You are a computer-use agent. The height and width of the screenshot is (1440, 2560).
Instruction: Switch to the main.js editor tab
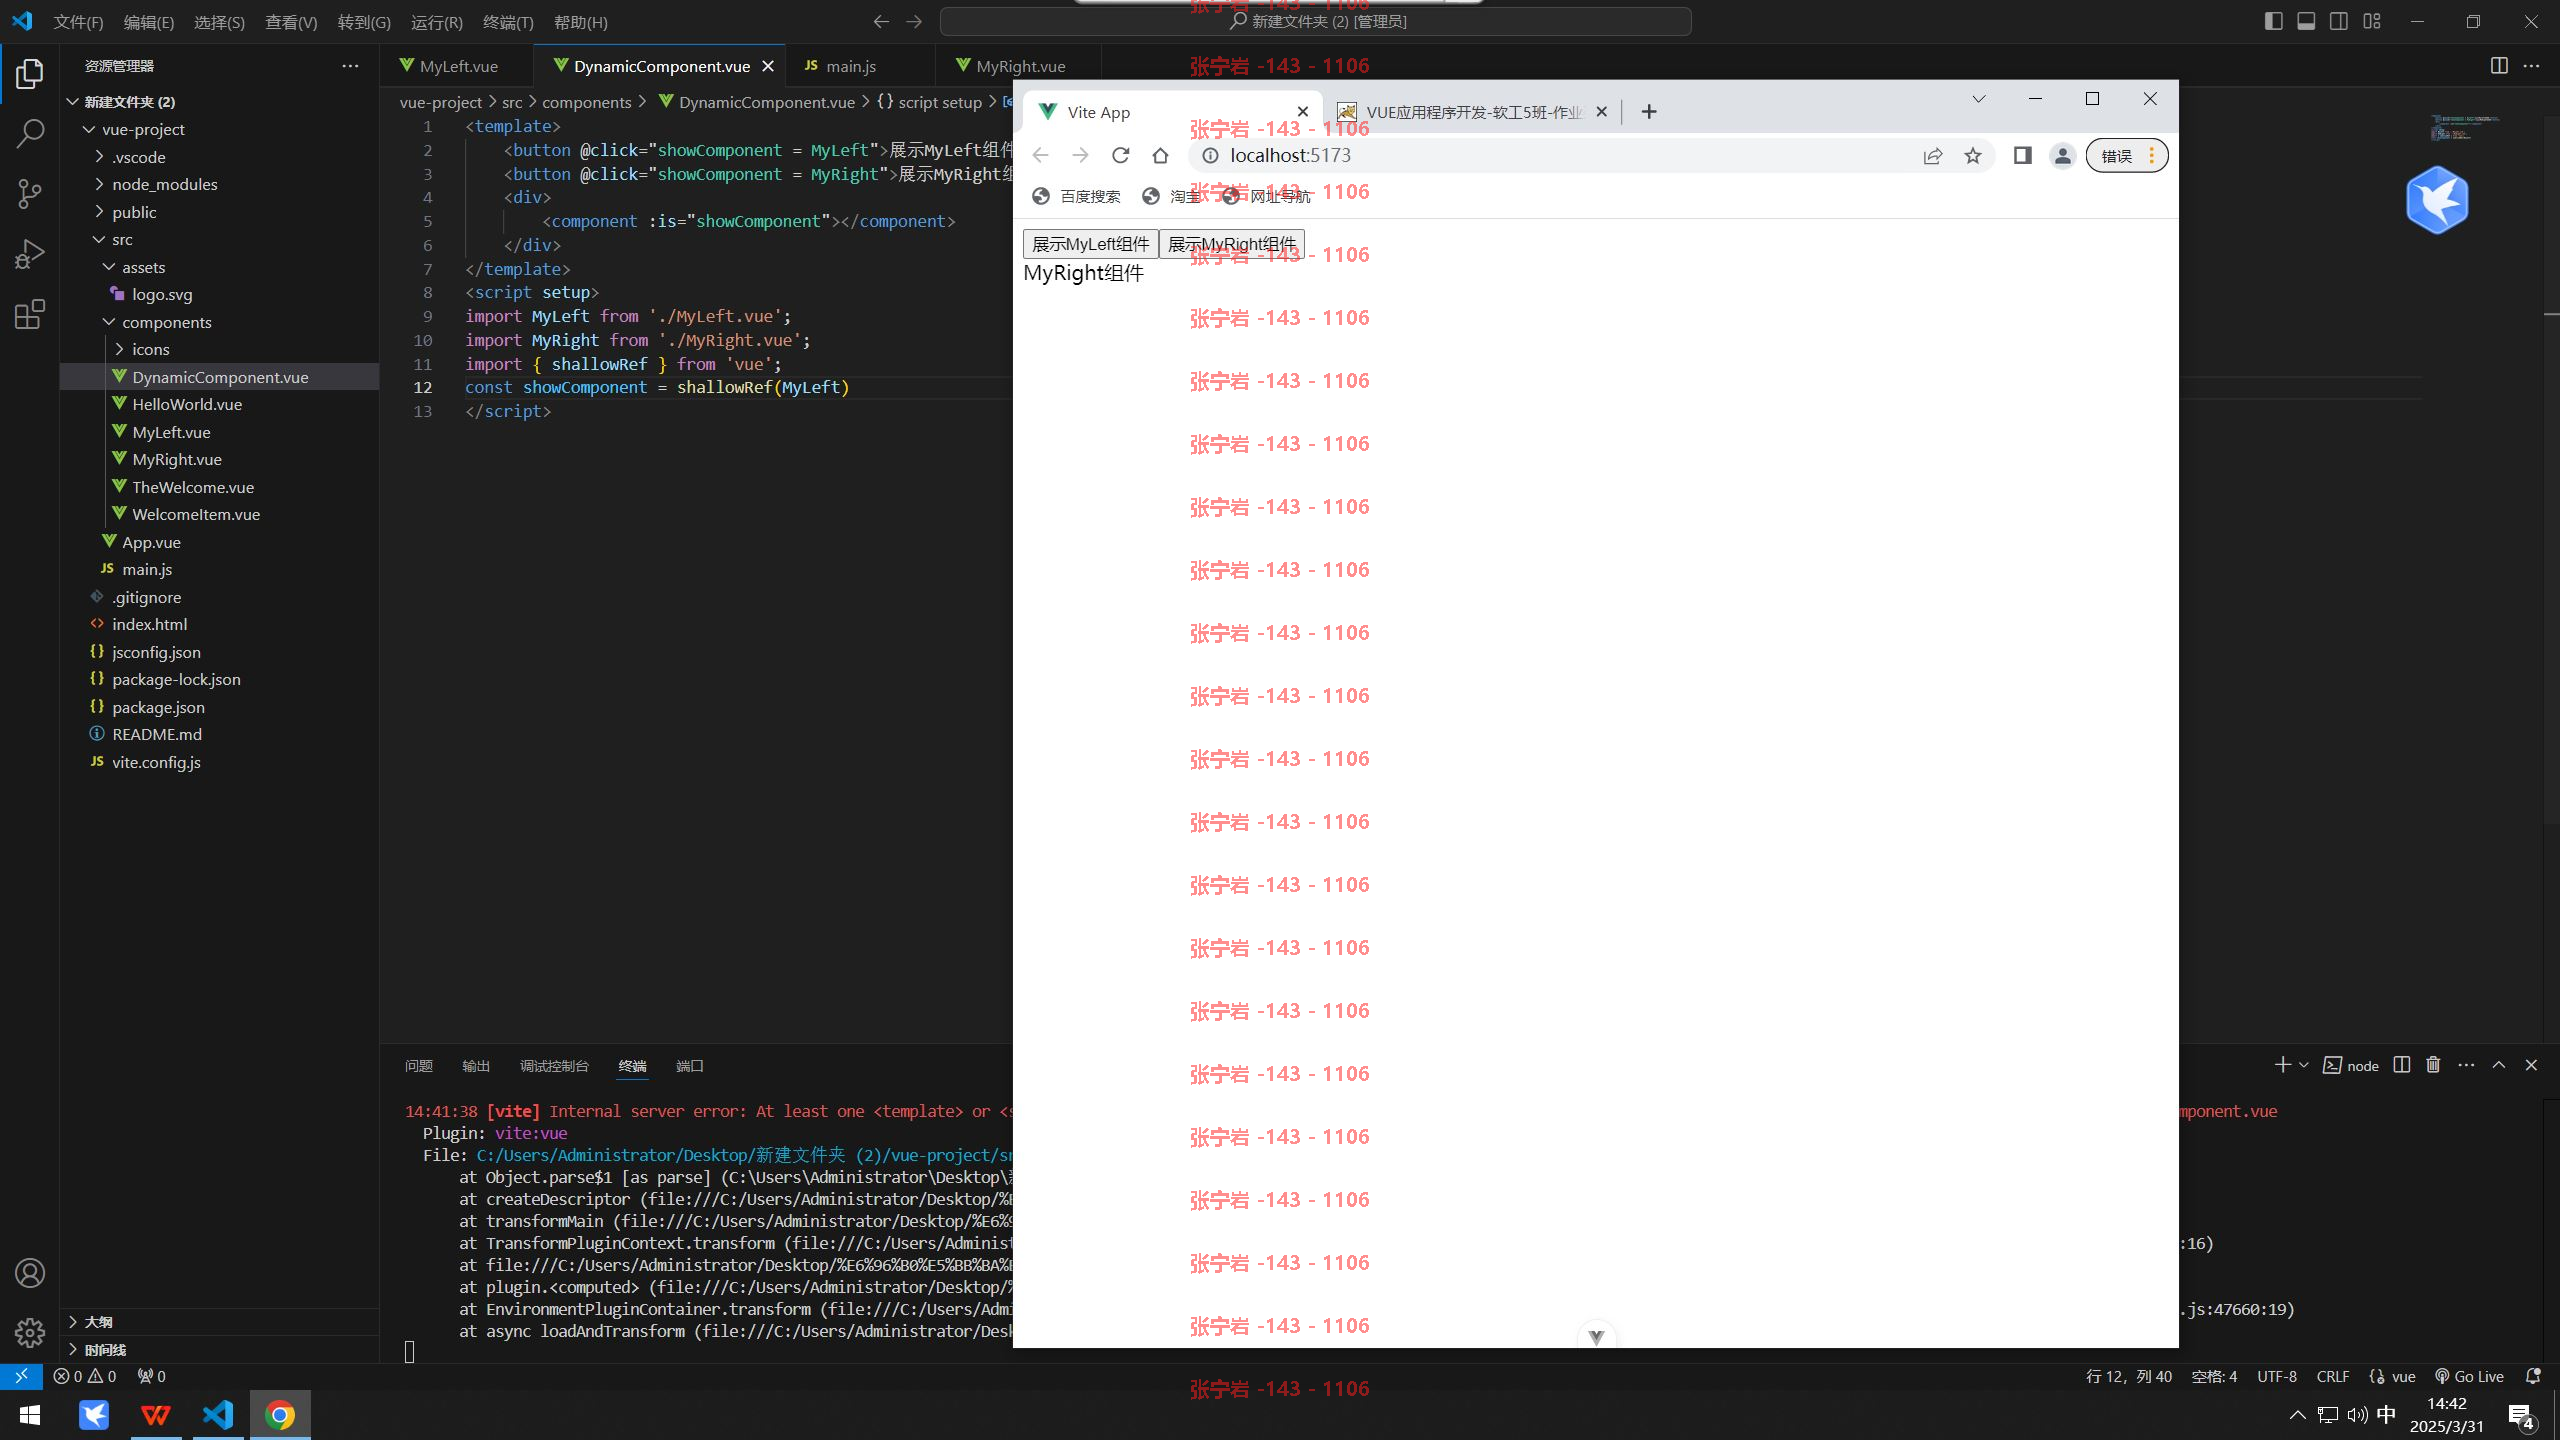(x=850, y=66)
